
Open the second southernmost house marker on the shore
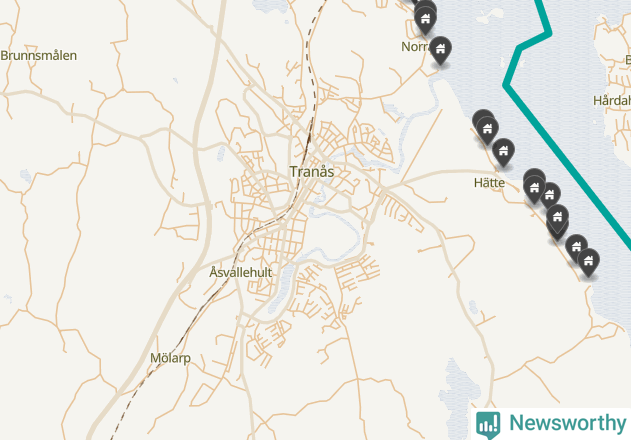click(x=576, y=247)
